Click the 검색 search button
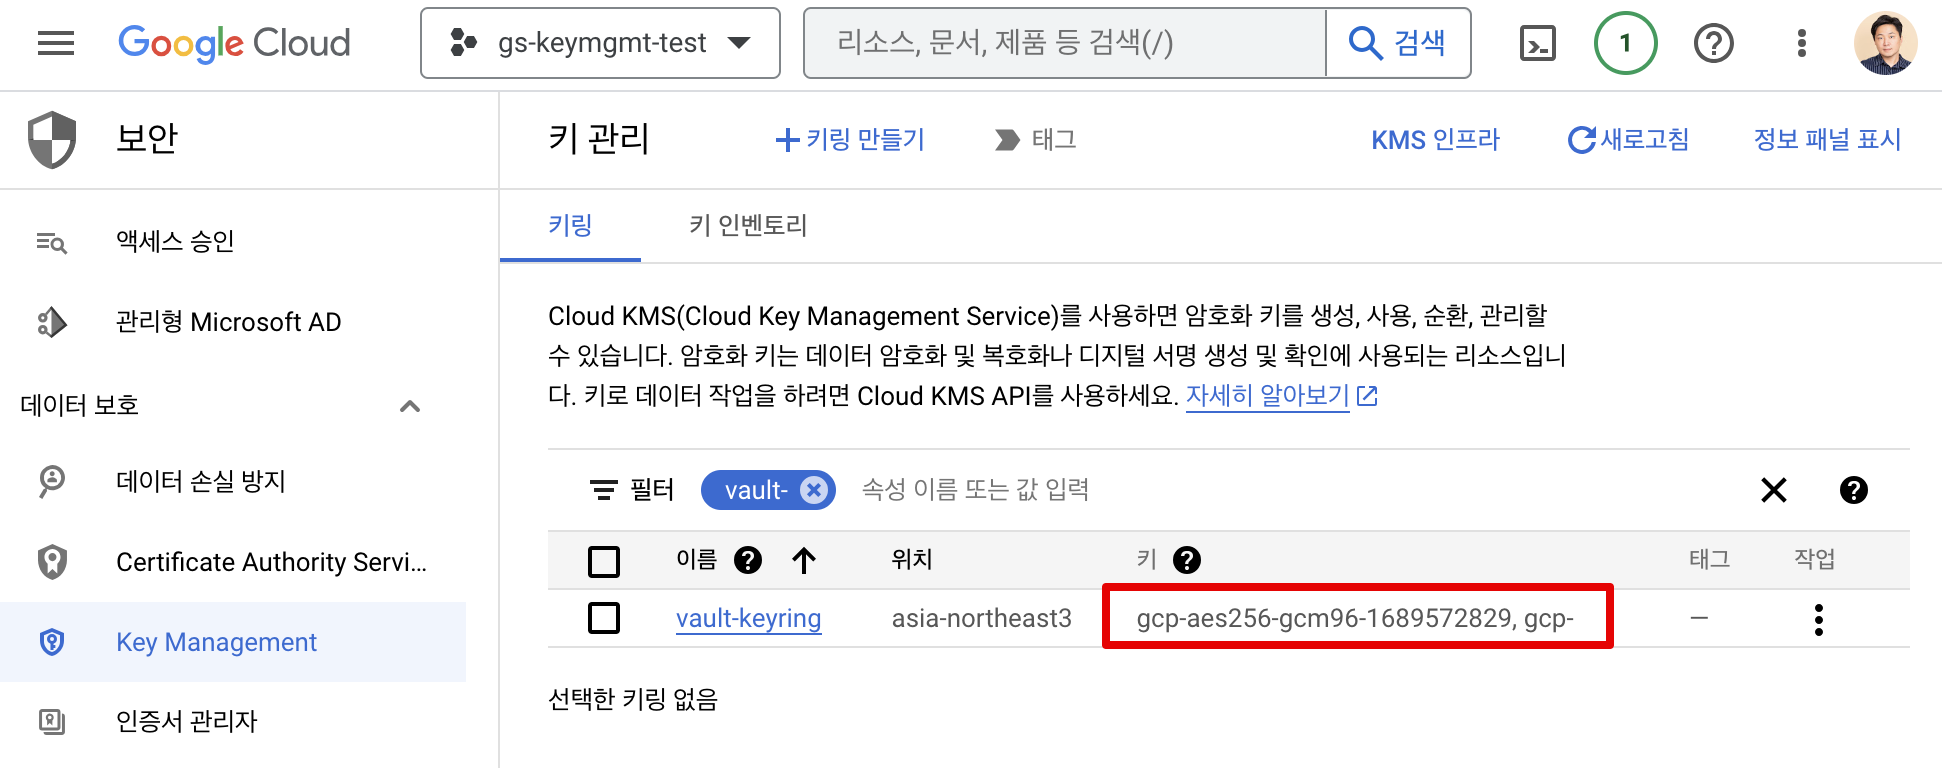The image size is (1942, 768). point(1398,43)
